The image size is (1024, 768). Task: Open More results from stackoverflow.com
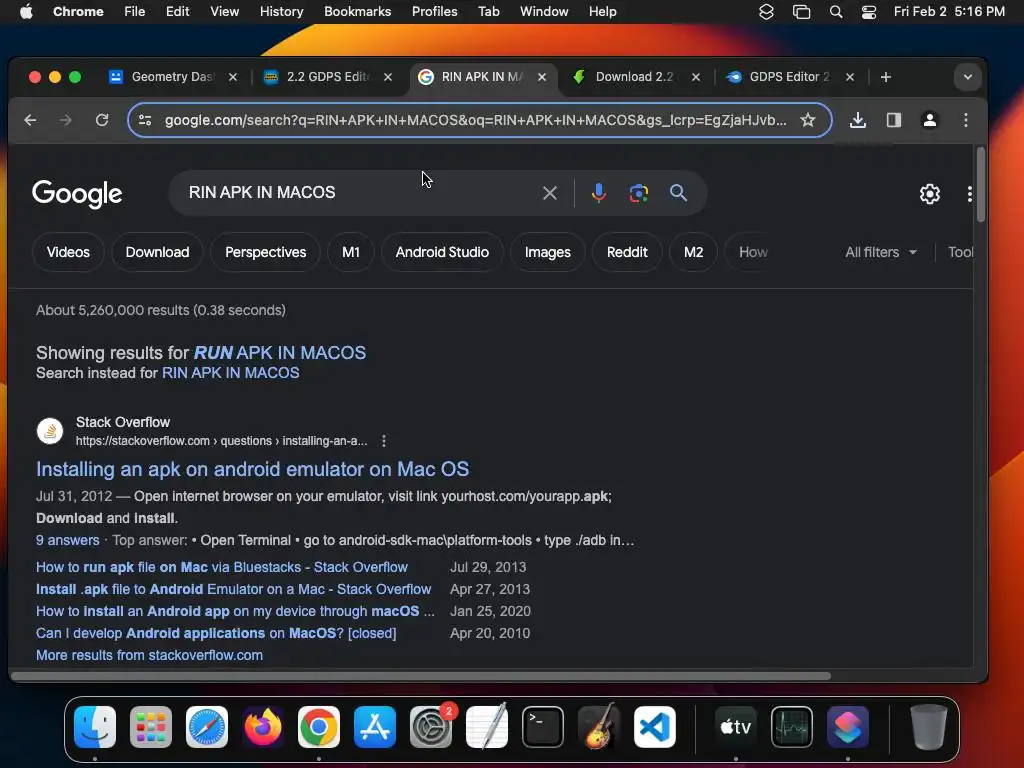[150, 655]
